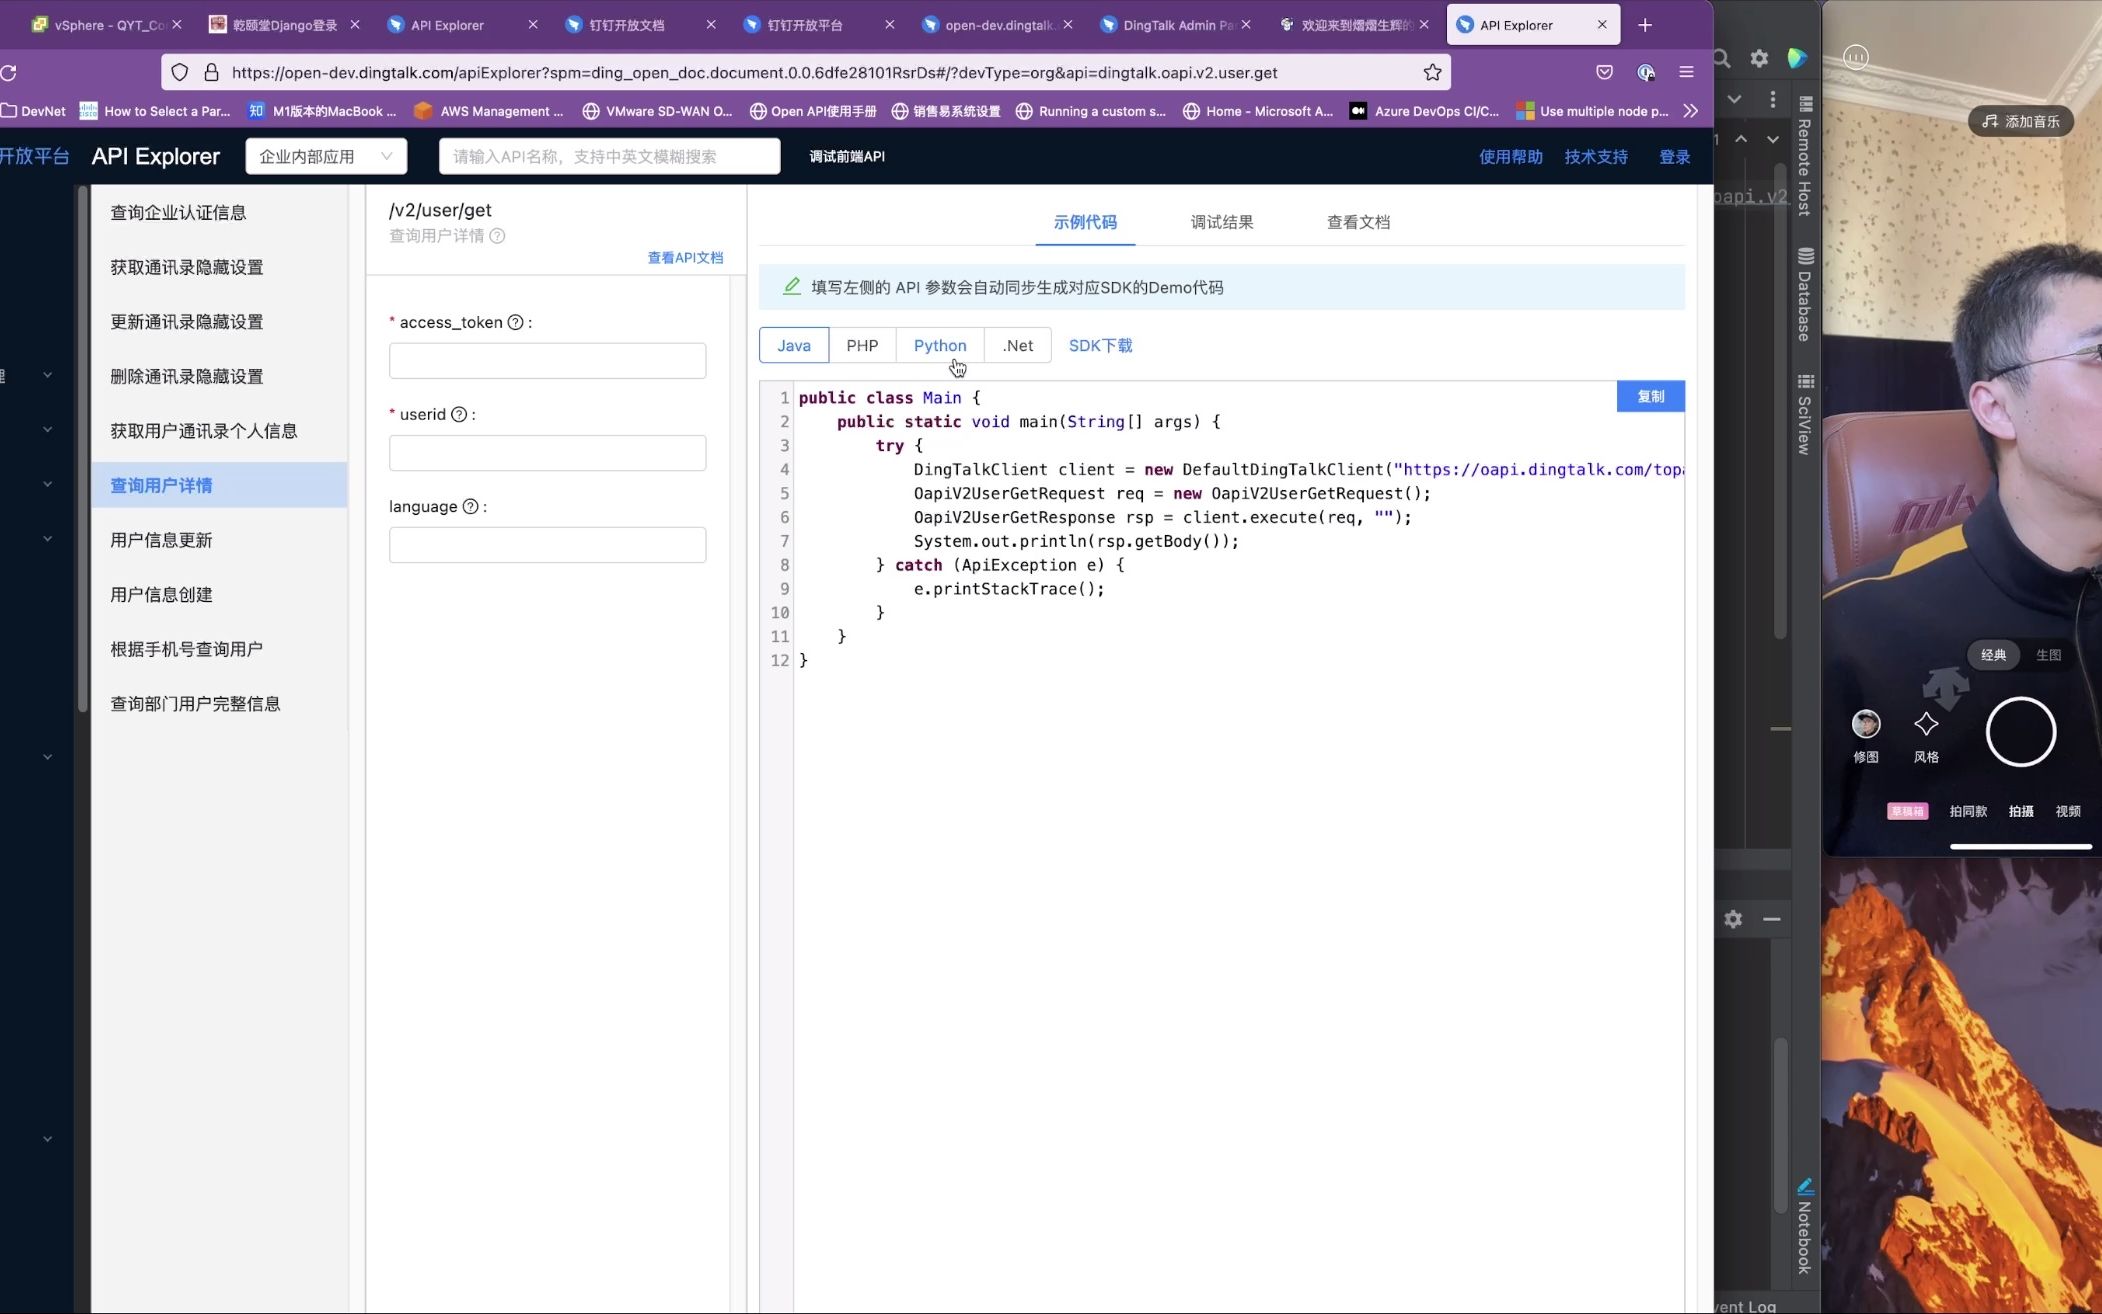Switch to the 调试结果 tab

click(x=1221, y=222)
